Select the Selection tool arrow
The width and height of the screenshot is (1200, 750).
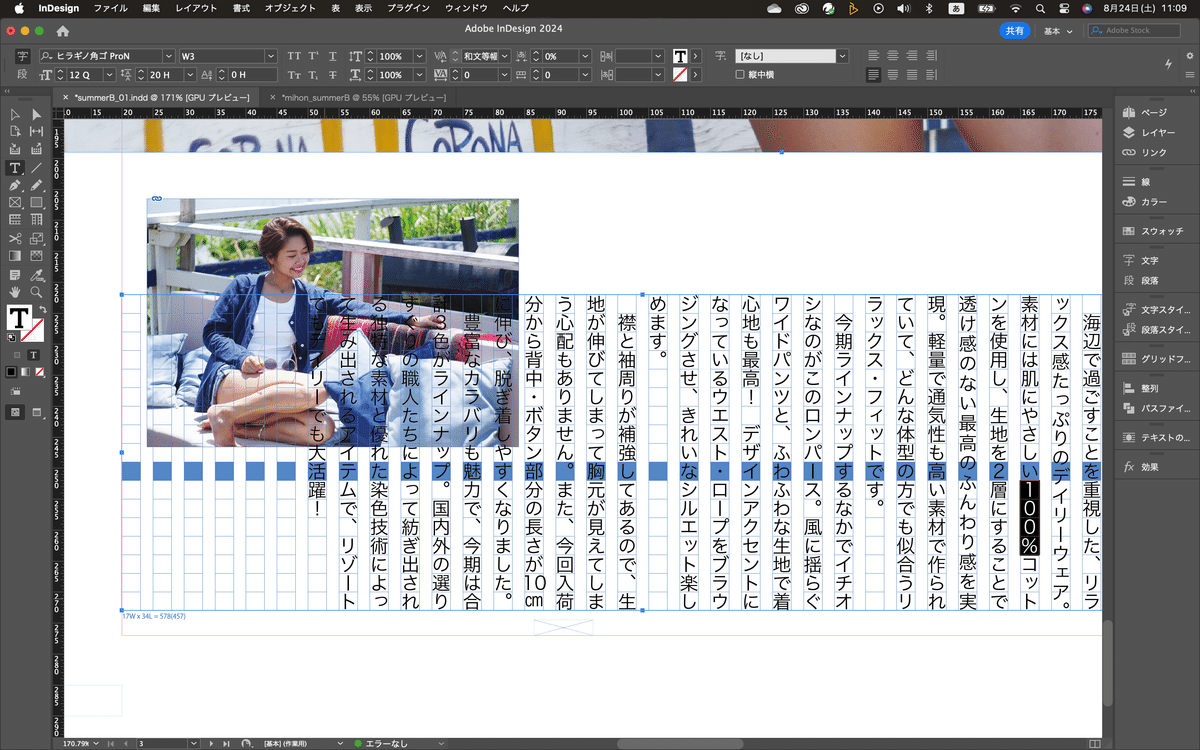point(15,116)
